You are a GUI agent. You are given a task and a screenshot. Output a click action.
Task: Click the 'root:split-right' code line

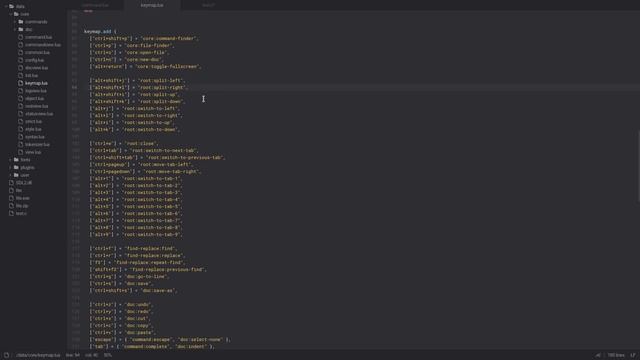138,87
